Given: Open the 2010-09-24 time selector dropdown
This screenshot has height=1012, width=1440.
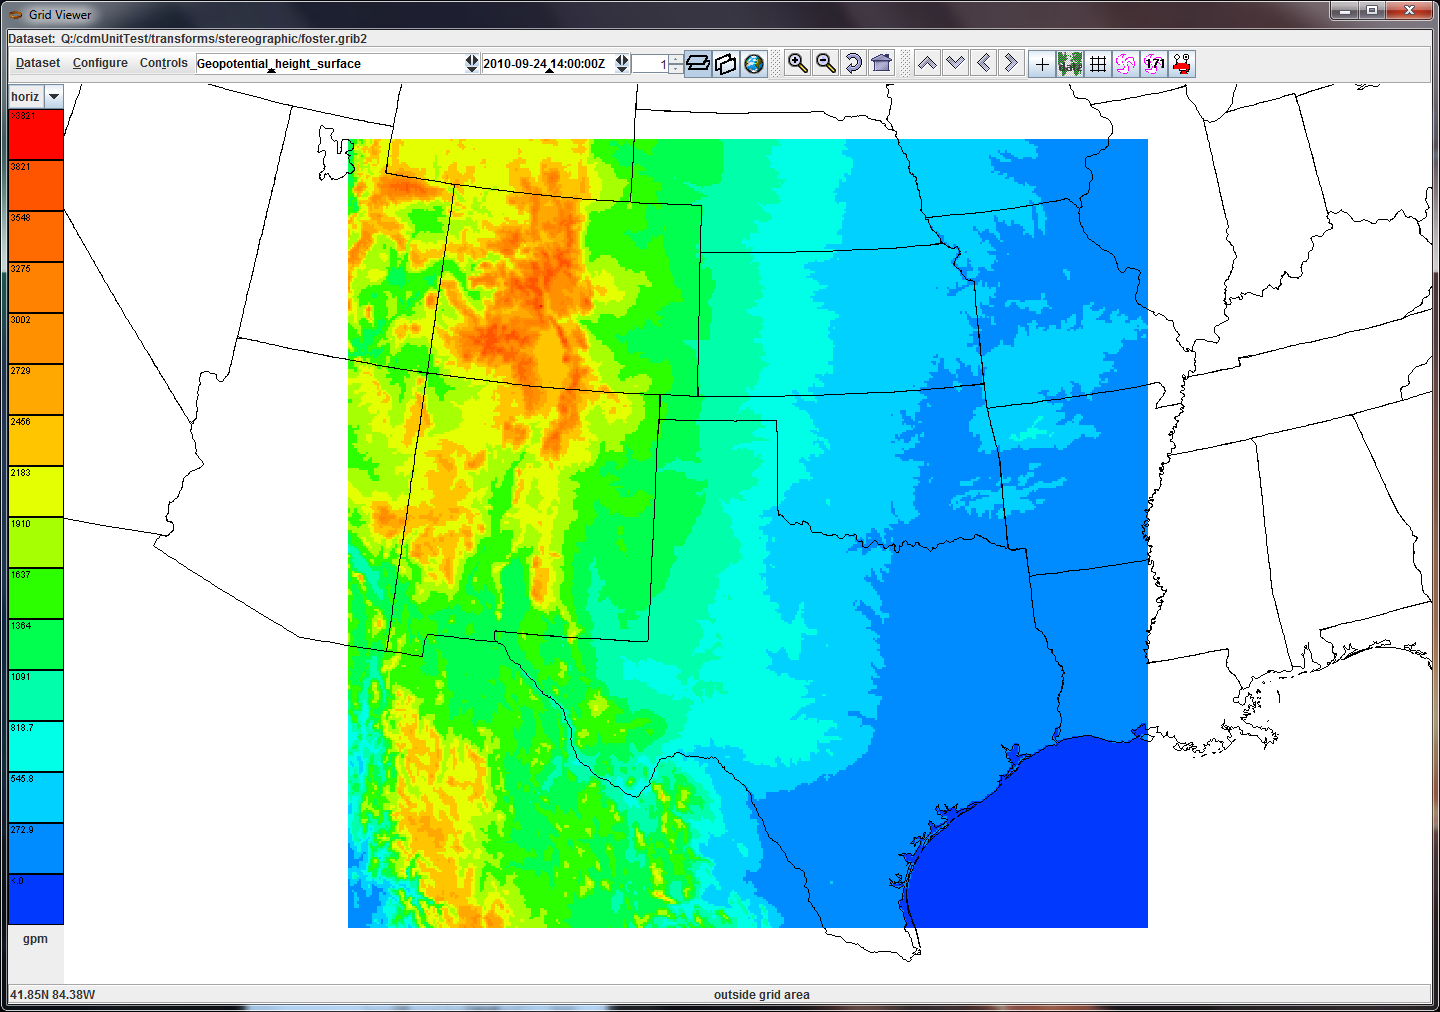Looking at the screenshot, I should coord(622,64).
